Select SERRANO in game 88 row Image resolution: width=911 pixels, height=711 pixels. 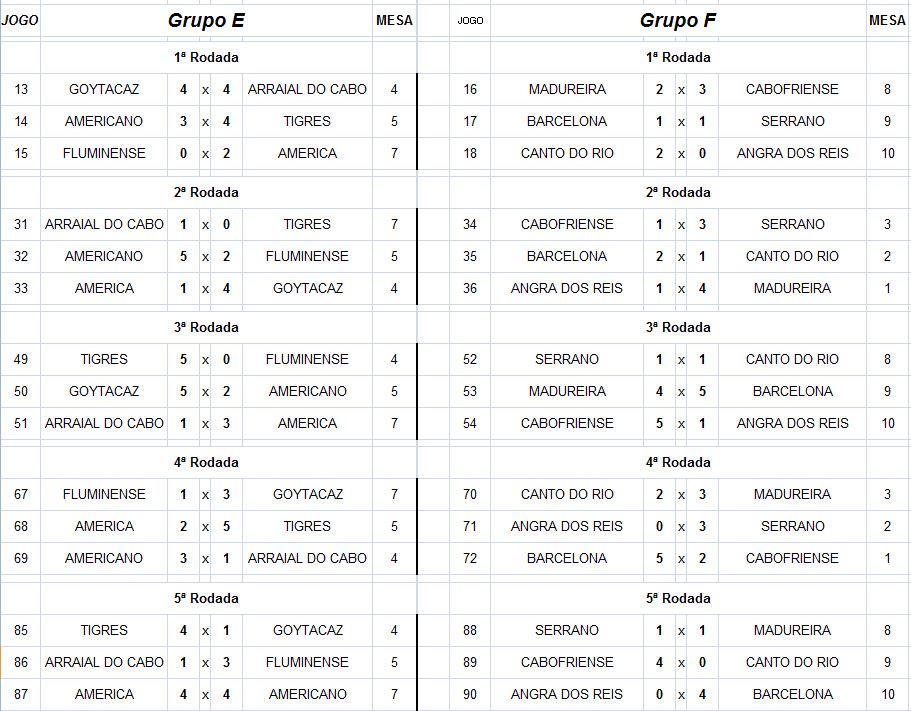click(567, 630)
